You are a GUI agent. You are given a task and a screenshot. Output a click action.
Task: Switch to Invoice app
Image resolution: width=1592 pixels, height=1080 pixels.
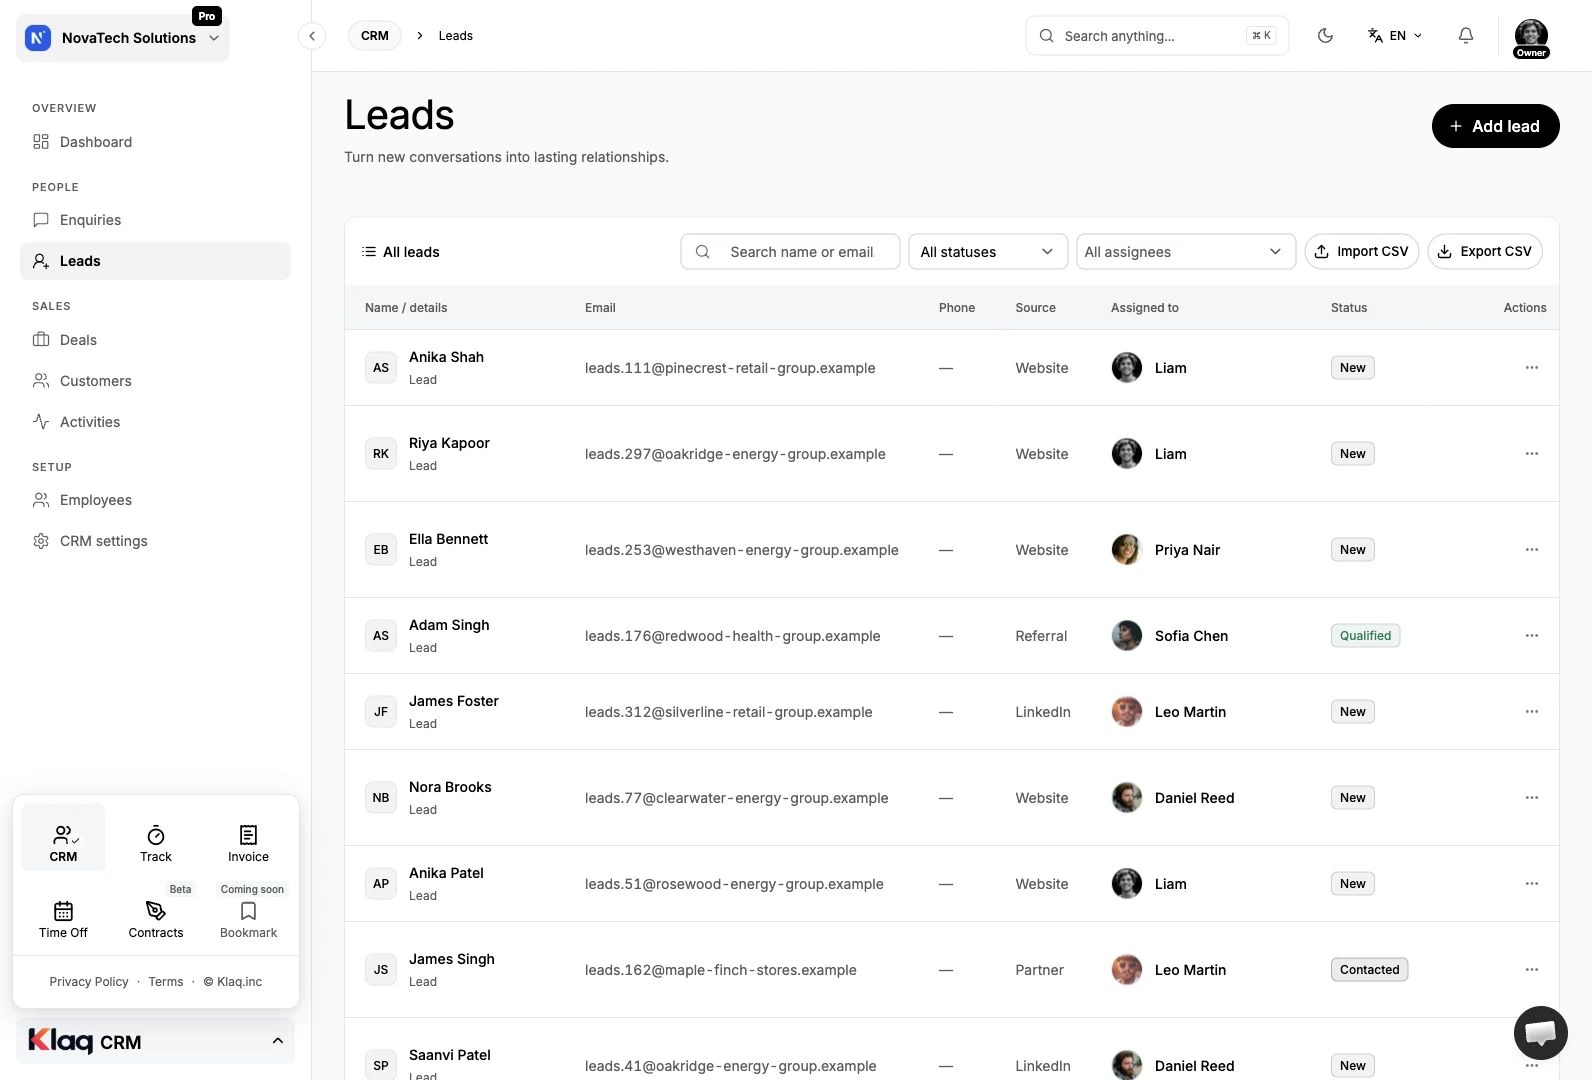248,843
